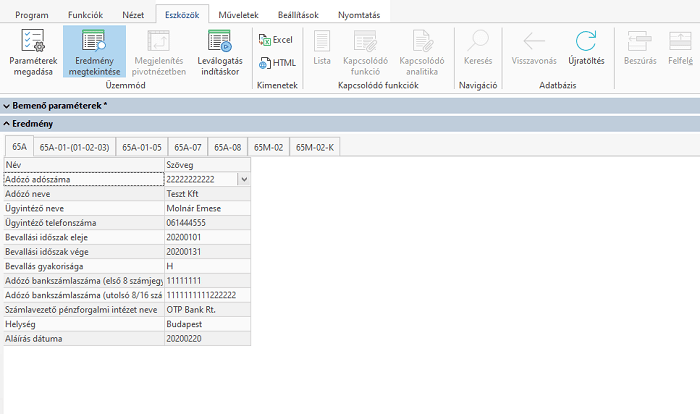This screenshot has width=700, height=414.
Task: Click the Kapcsolódó funkció button
Action: [365, 42]
